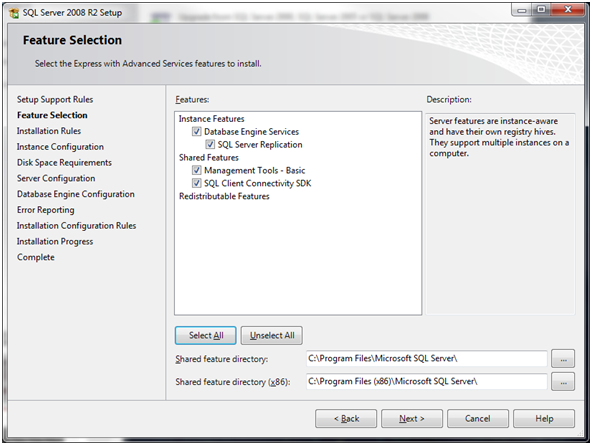
Task: Click the Unselect All button
Action: 272,335
